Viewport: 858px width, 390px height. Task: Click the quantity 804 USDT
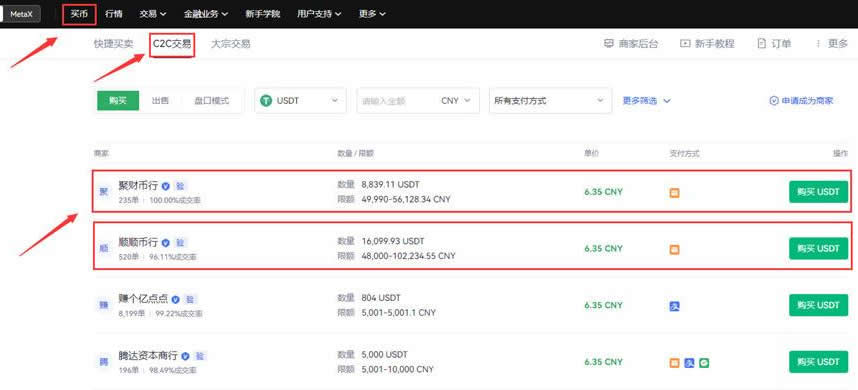pyautogui.click(x=381, y=298)
